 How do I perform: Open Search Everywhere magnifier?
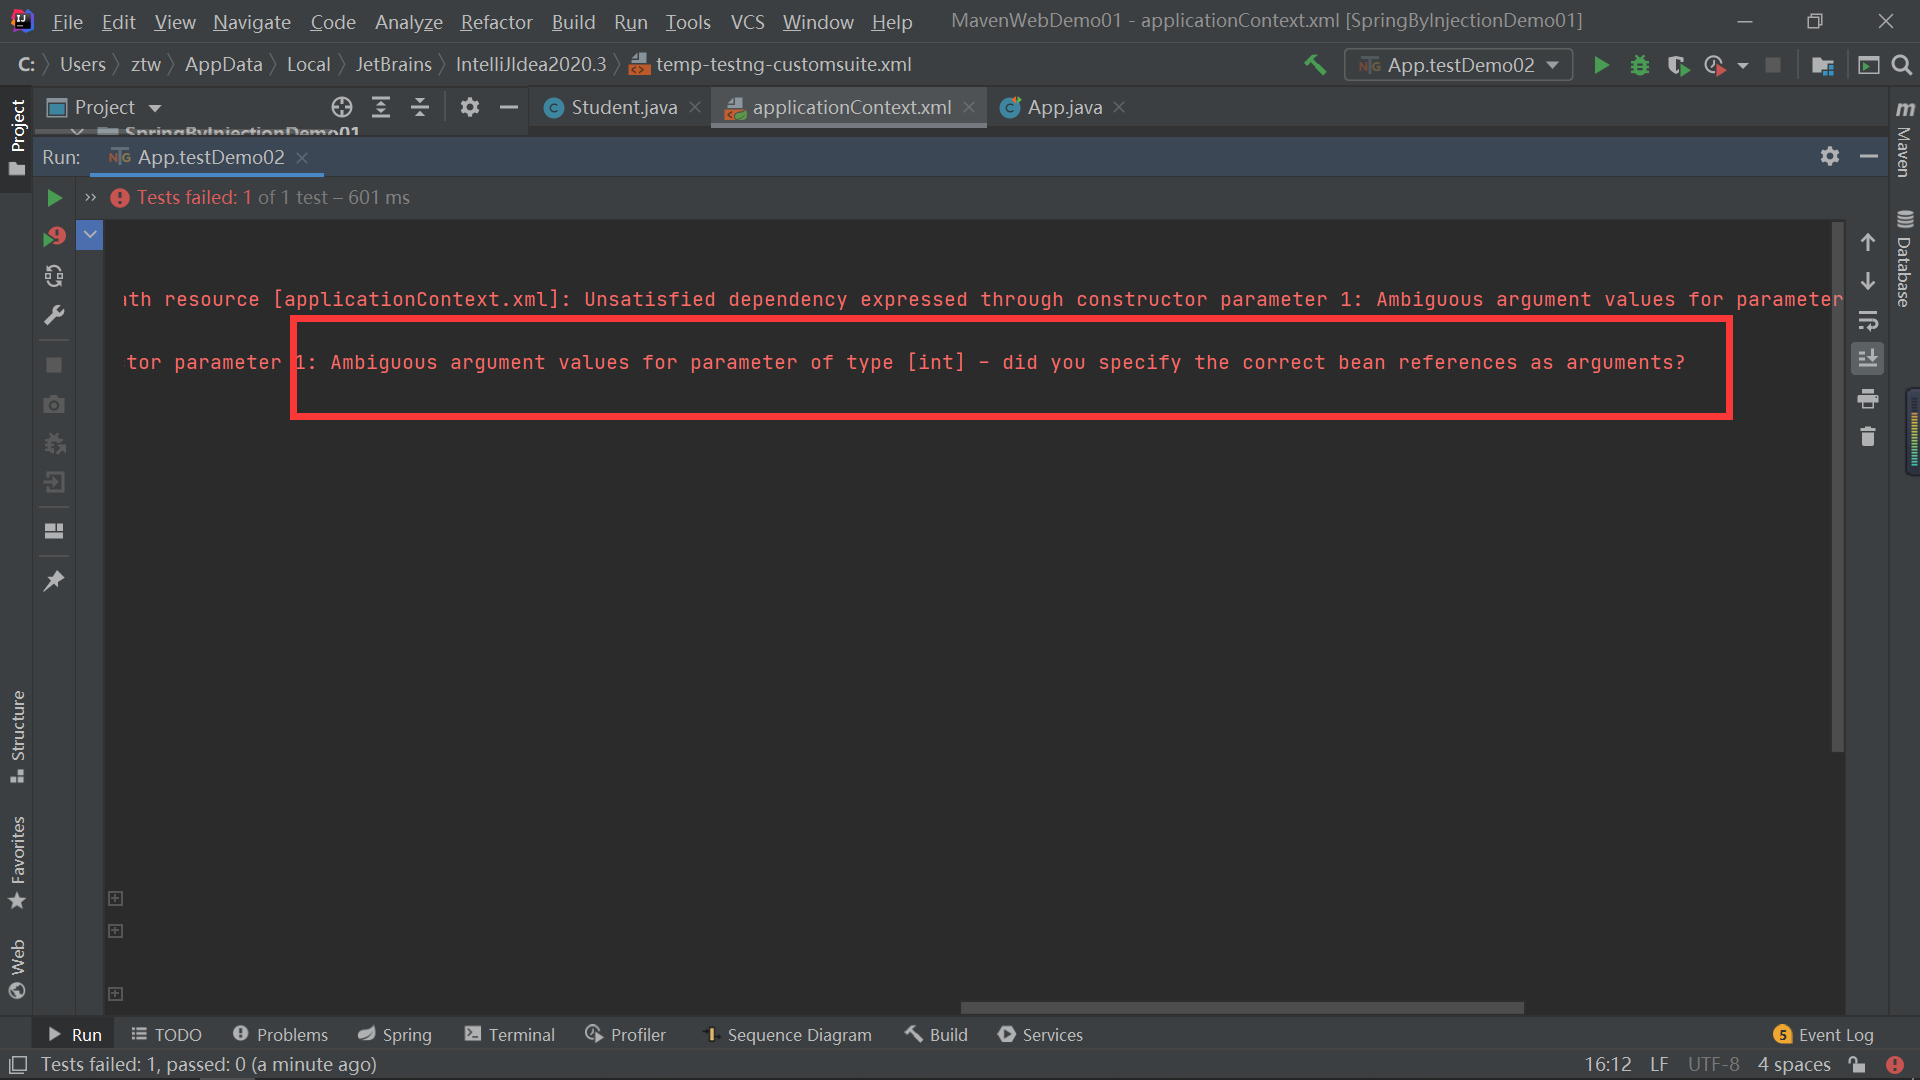tap(1902, 65)
